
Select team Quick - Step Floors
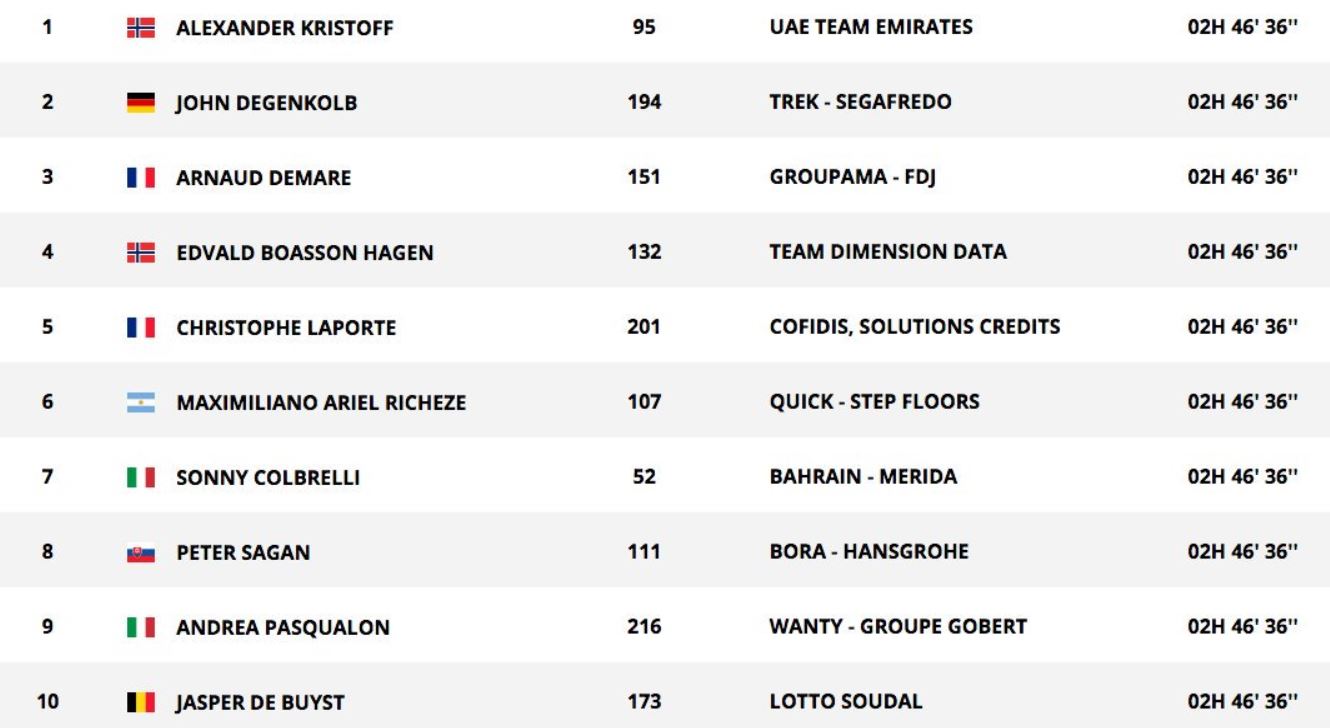(x=874, y=402)
